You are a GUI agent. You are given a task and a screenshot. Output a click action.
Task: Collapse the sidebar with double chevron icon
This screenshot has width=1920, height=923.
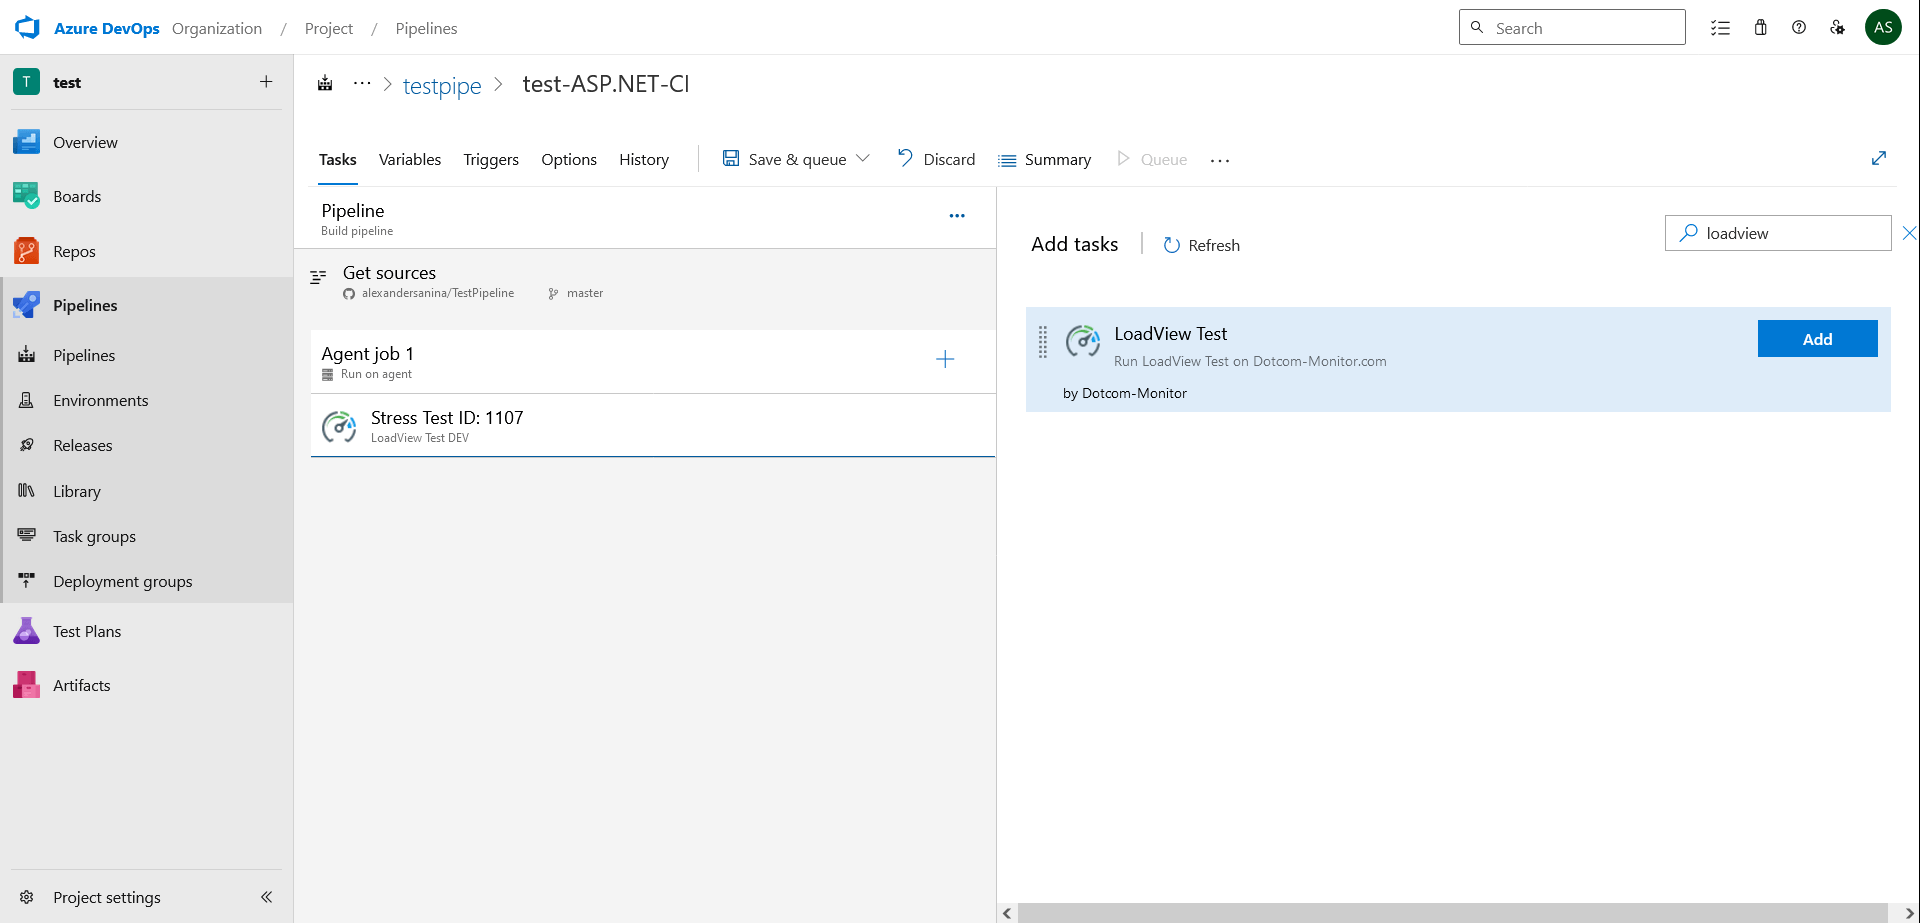(266, 897)
